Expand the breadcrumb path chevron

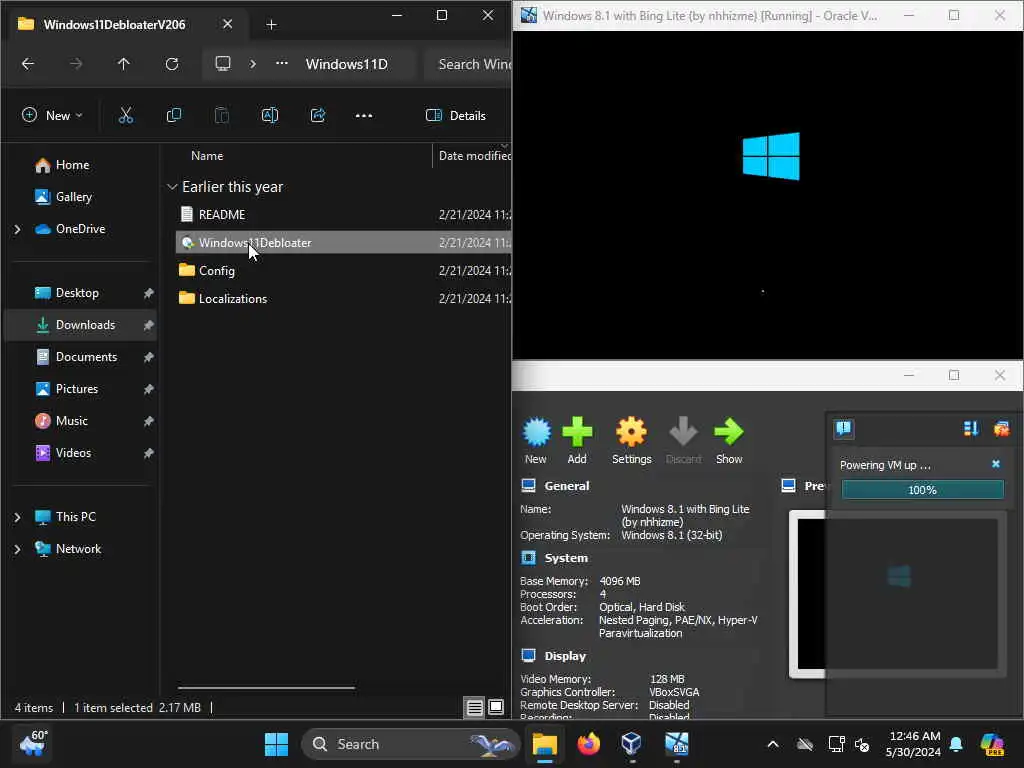click(x=253, y=64)
